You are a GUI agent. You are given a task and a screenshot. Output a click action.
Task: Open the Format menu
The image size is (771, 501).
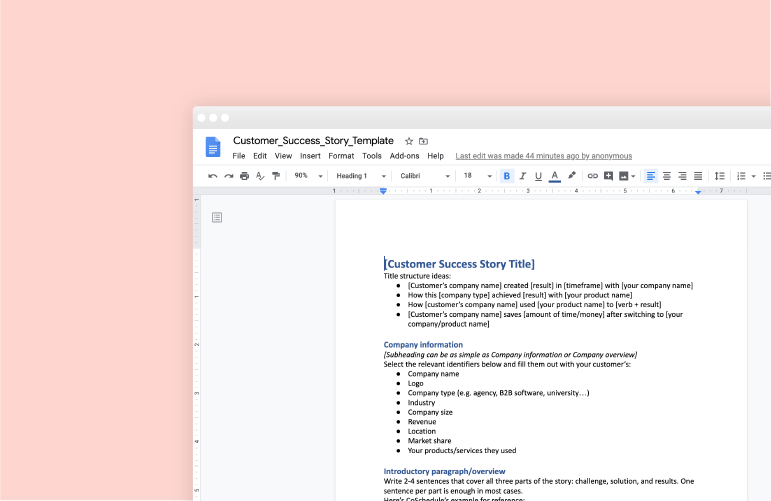pos(341,156)
